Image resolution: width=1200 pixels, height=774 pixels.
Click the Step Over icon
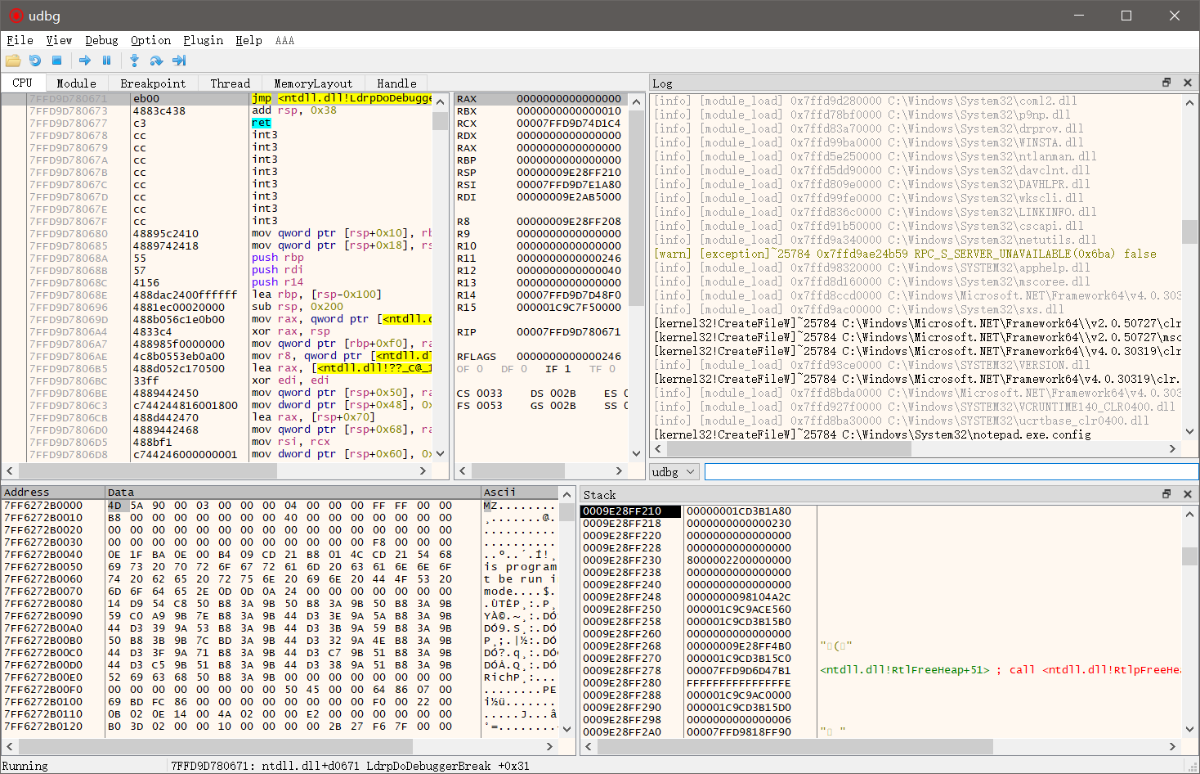pyautogui.click(x=156, y=60)
